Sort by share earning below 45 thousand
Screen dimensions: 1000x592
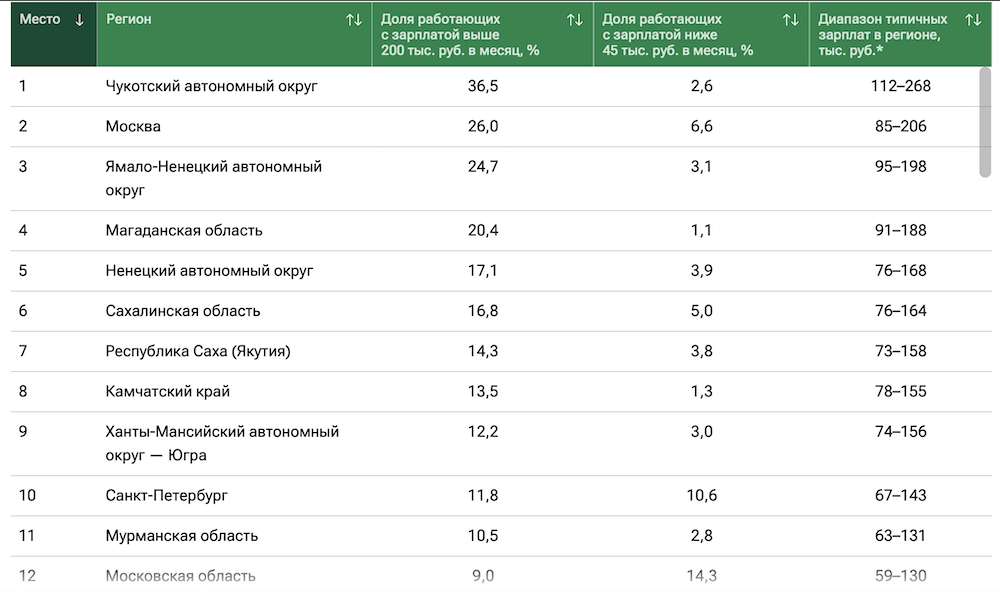pos(790,20)
